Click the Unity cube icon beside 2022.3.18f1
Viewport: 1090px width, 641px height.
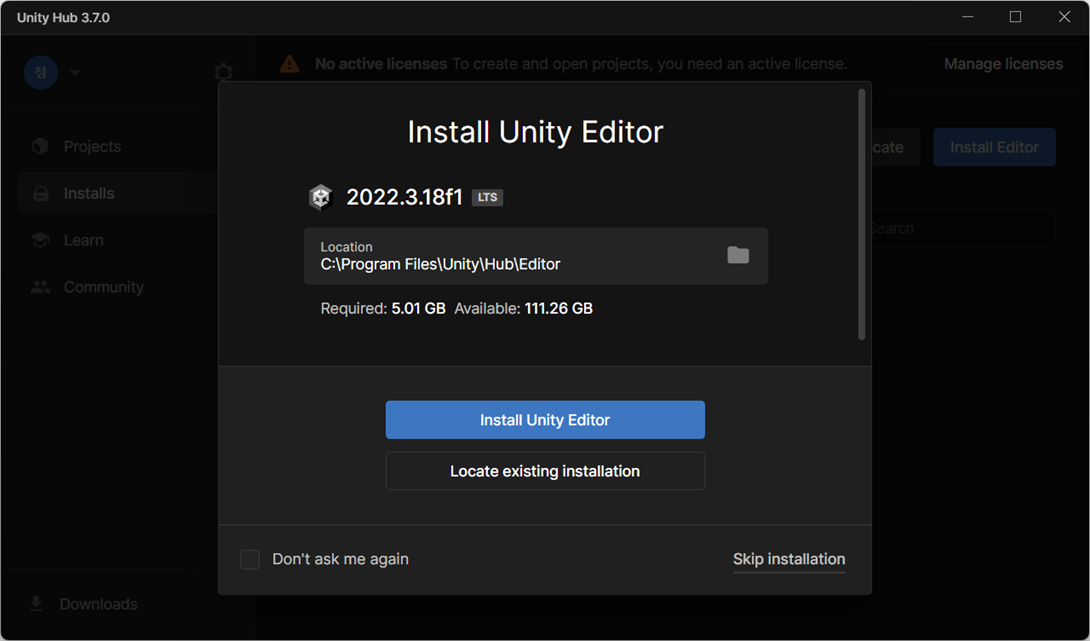pyautogui.click(x=320, y=197)
